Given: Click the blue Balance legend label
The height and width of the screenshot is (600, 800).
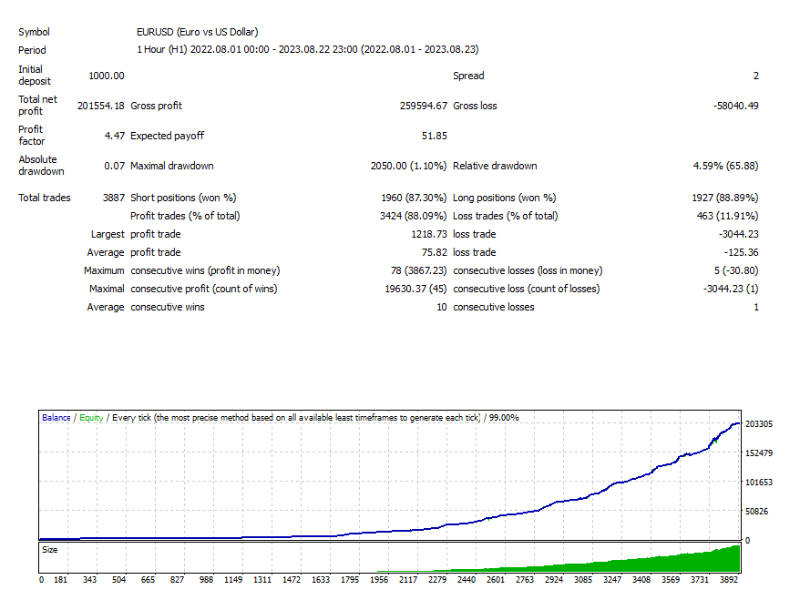Looking at the screenshot, I should pos(56,418).
